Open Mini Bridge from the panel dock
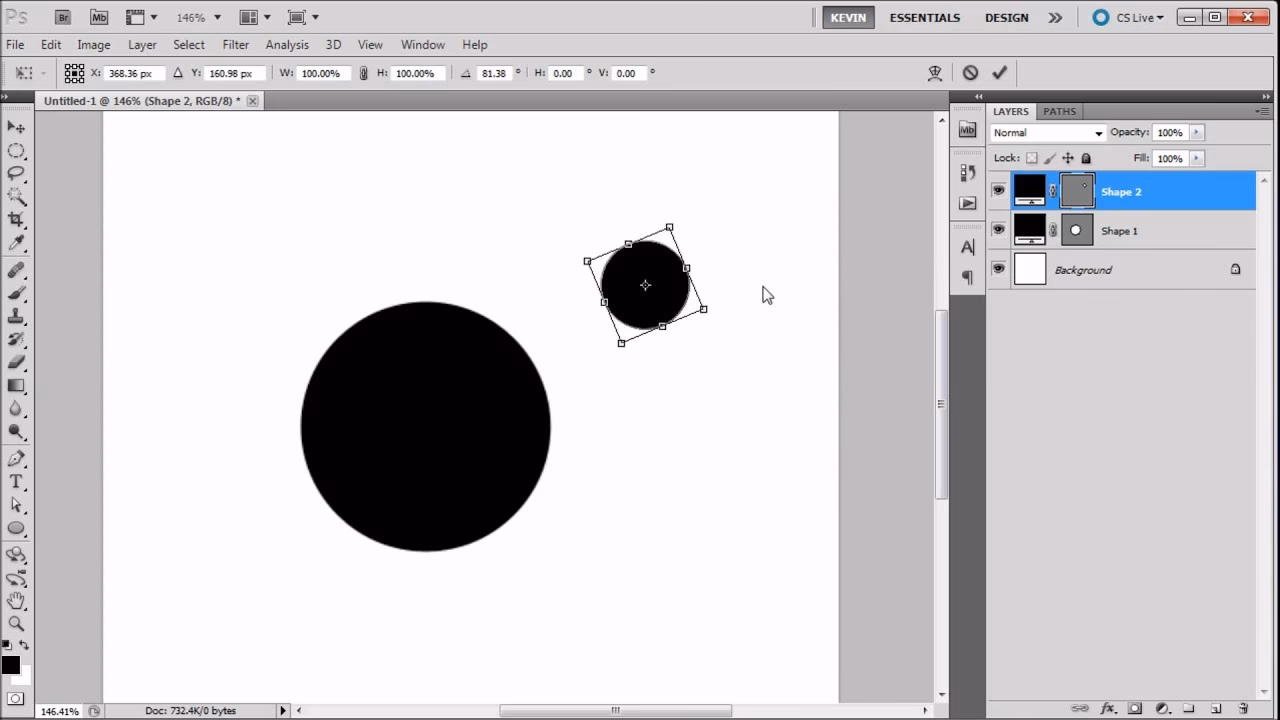This screenshot has width=1280, height=720. pyautogui.click(x=966, y=130)
